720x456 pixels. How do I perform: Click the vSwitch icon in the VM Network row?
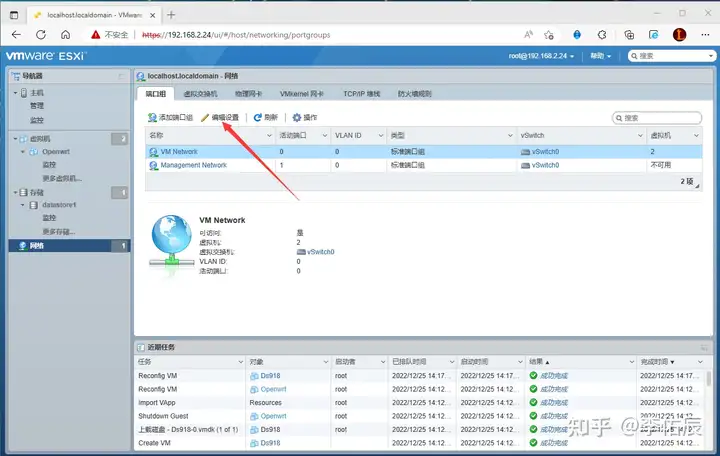[x=525, y=152]
